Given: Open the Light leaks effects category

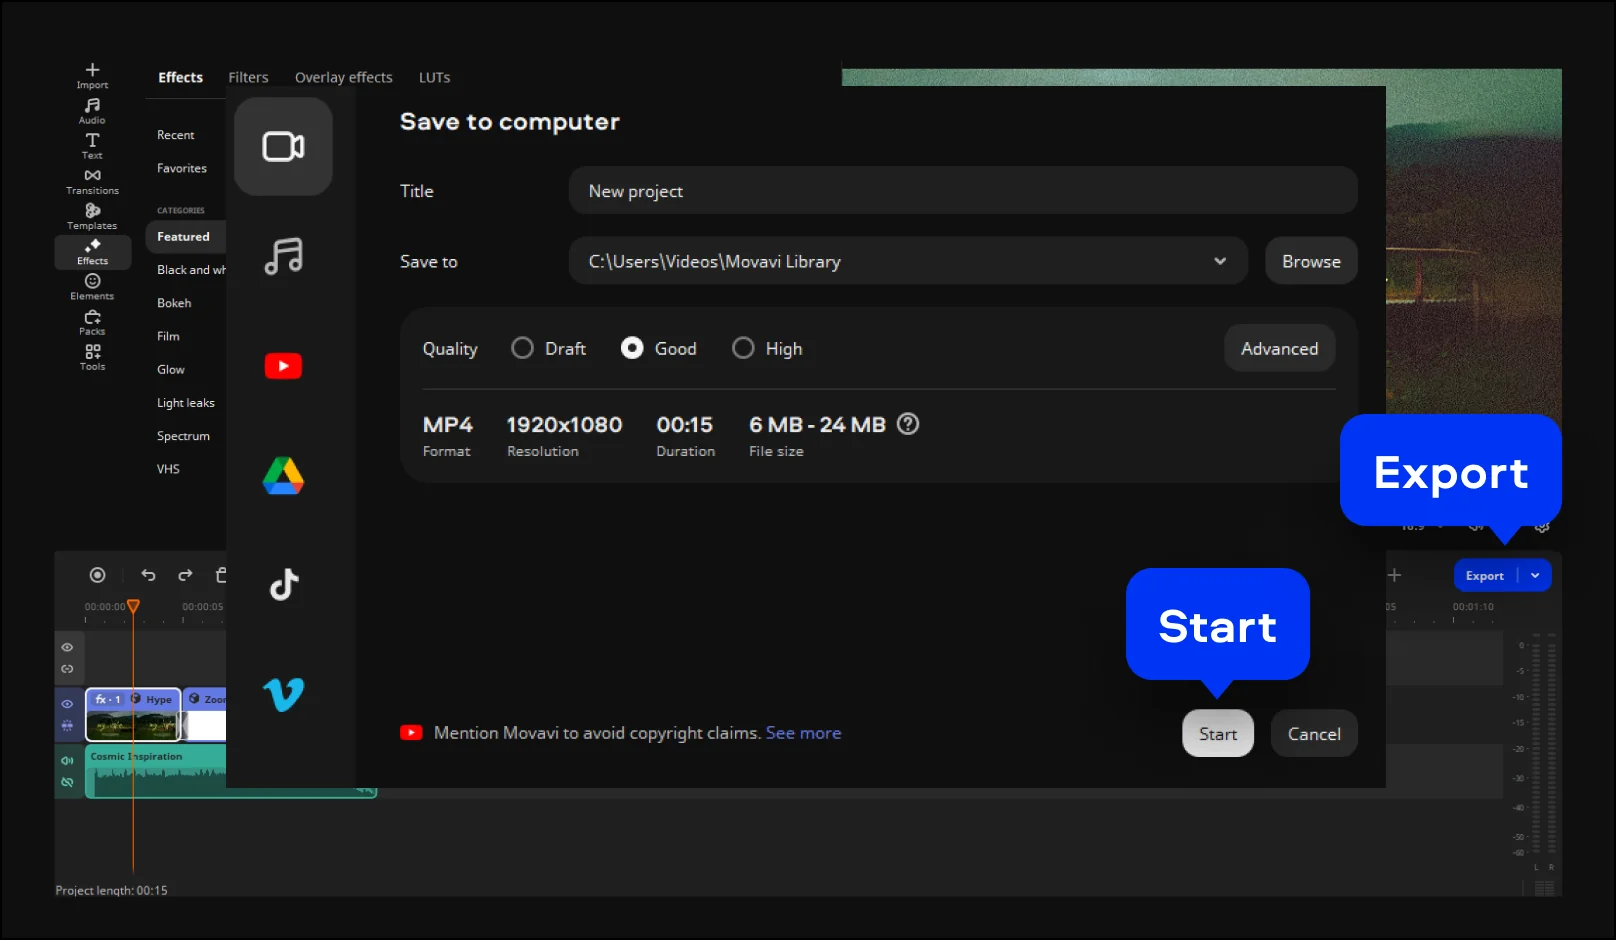Looking at the screenshot, I should (186, 403).
